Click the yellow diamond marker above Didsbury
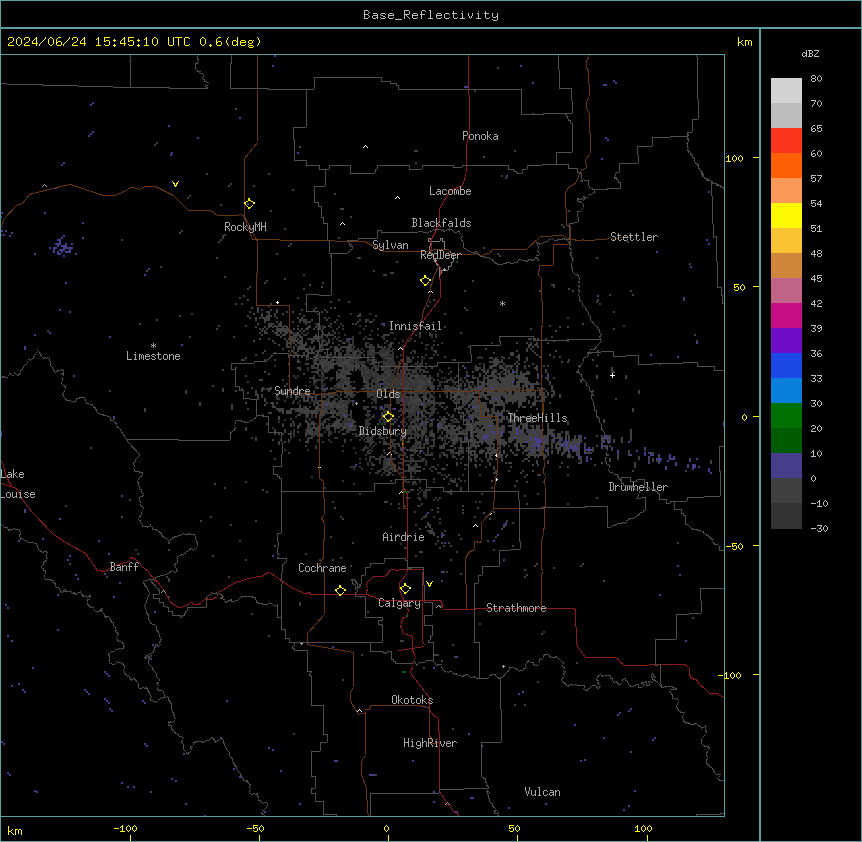The width and height of the screenshot is (862, 842). pos(389,417)
